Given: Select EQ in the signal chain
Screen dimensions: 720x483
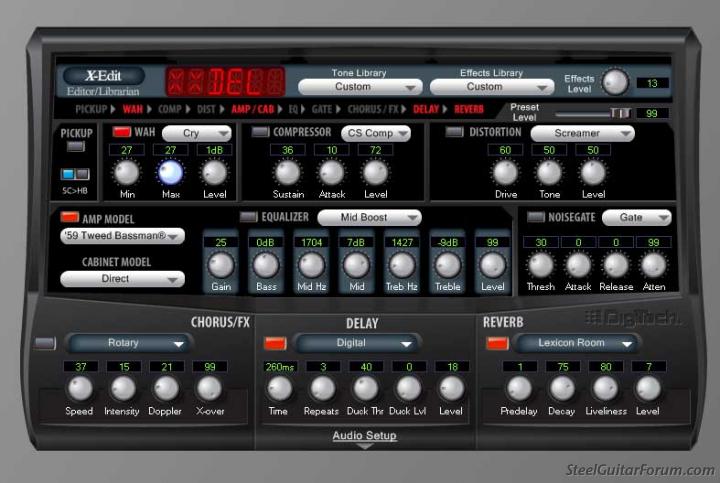Looking at the screenshot, I should click(x=293, y=109).
